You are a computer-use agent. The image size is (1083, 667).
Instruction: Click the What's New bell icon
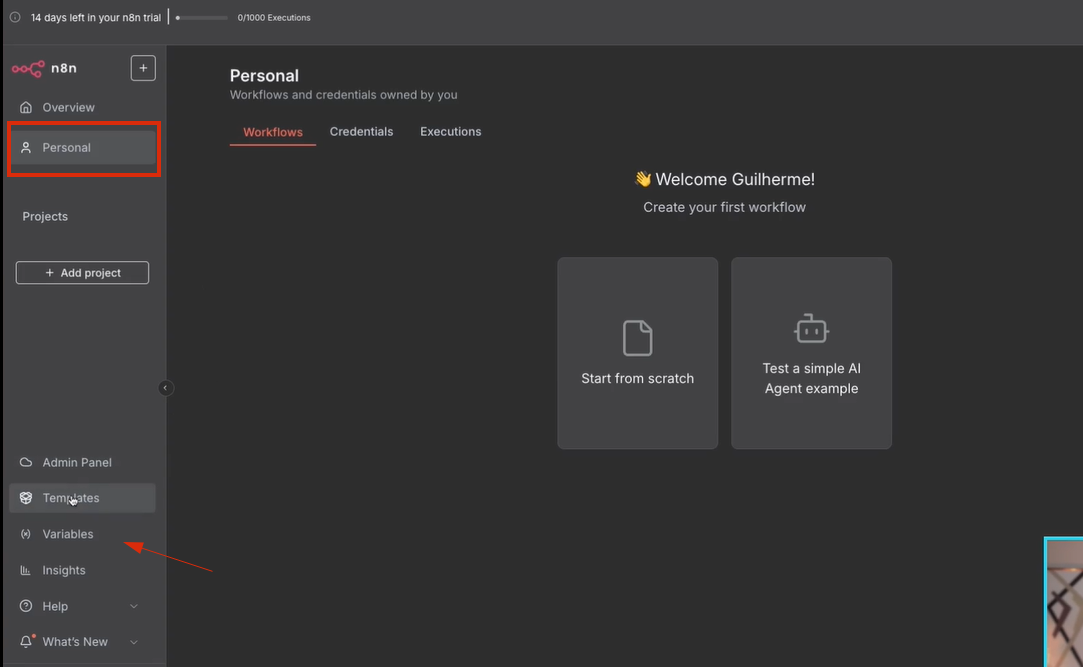(26, 641)
